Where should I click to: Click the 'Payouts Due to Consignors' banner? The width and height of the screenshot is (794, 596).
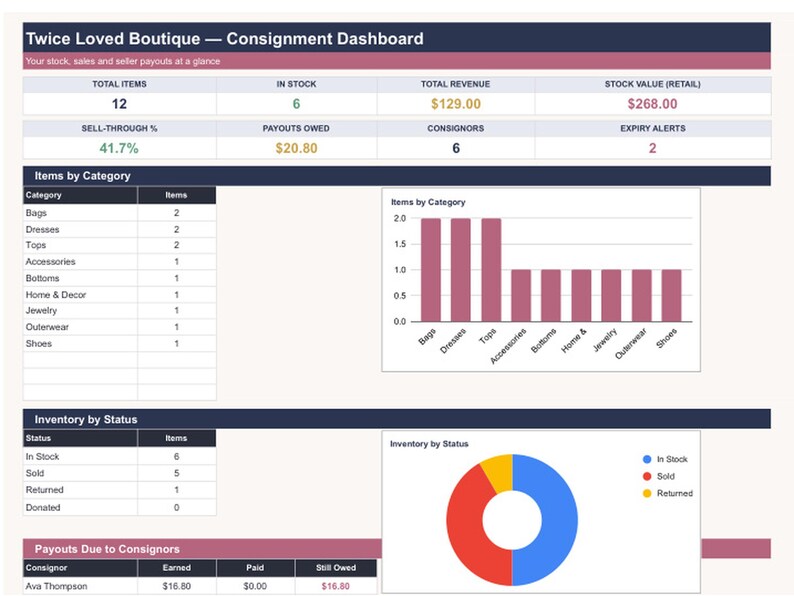[202, 549]
